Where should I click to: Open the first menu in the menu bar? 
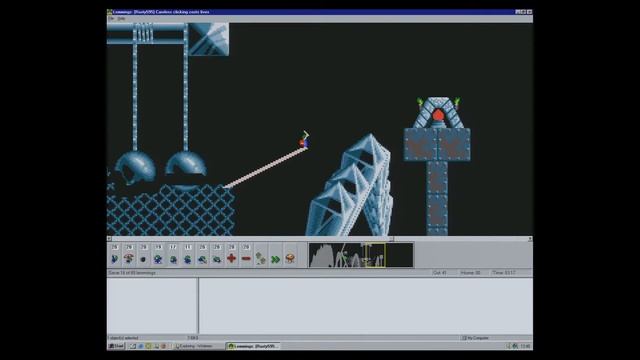tap(111, 19)
